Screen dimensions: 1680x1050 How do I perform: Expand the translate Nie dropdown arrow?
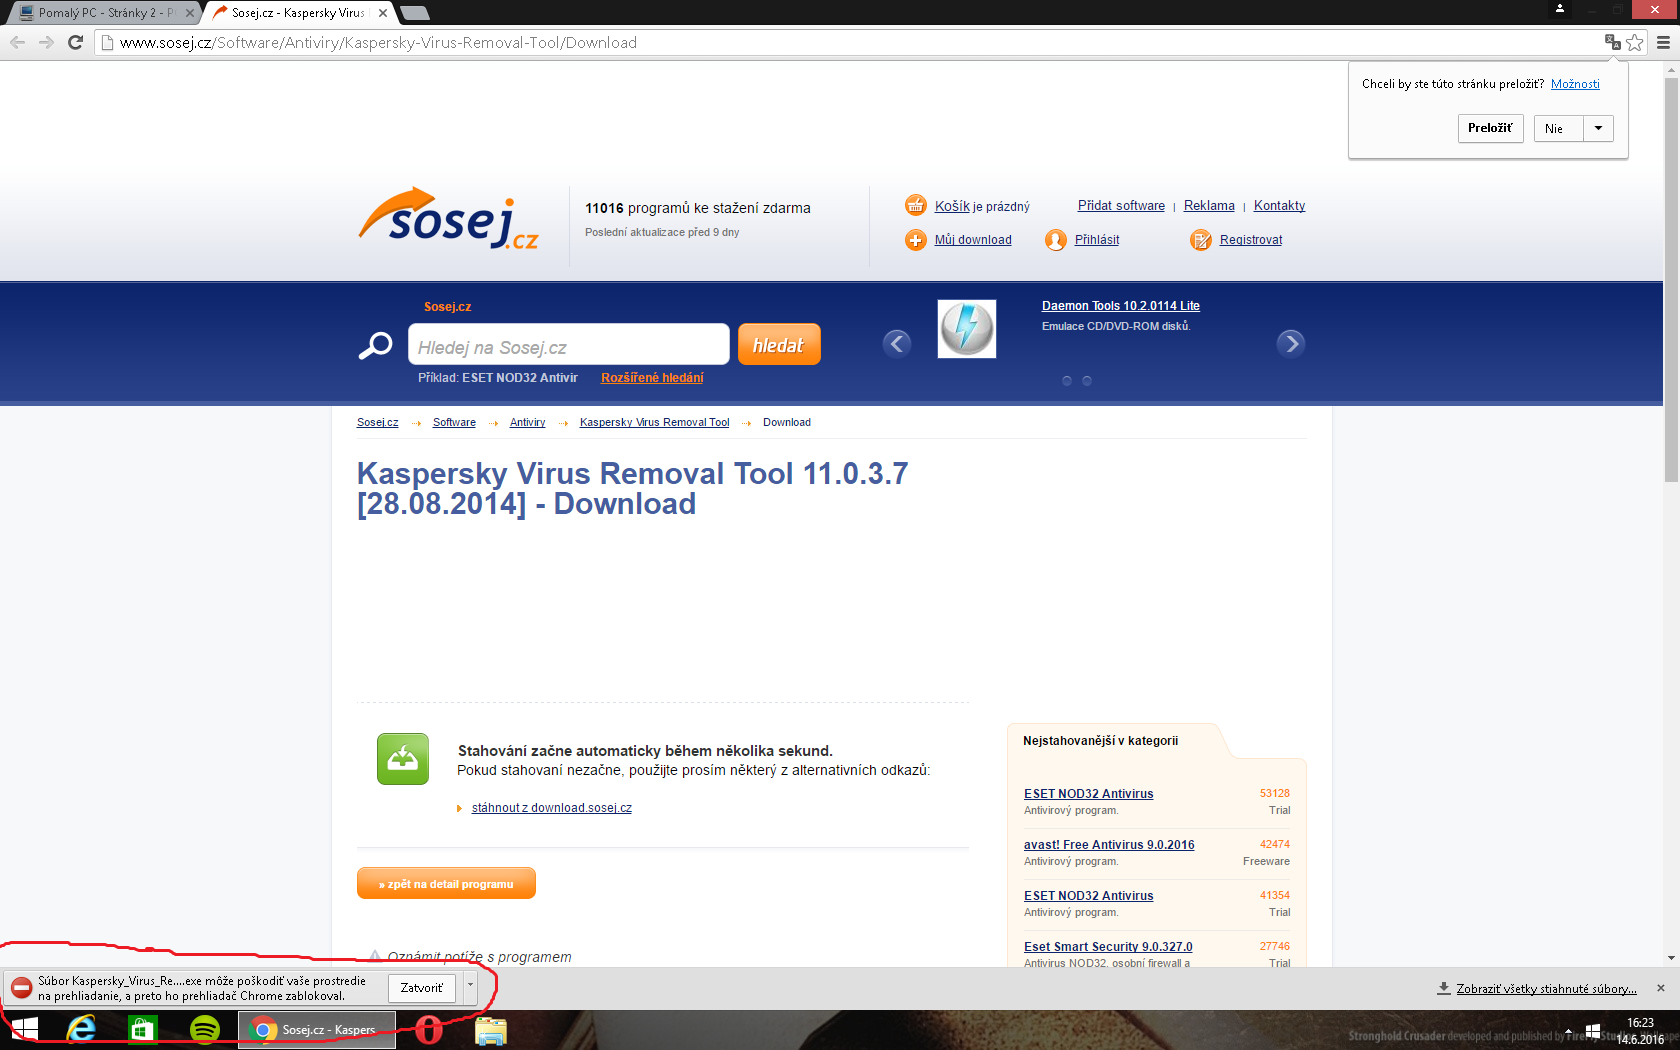click(x=1598, y=128)
